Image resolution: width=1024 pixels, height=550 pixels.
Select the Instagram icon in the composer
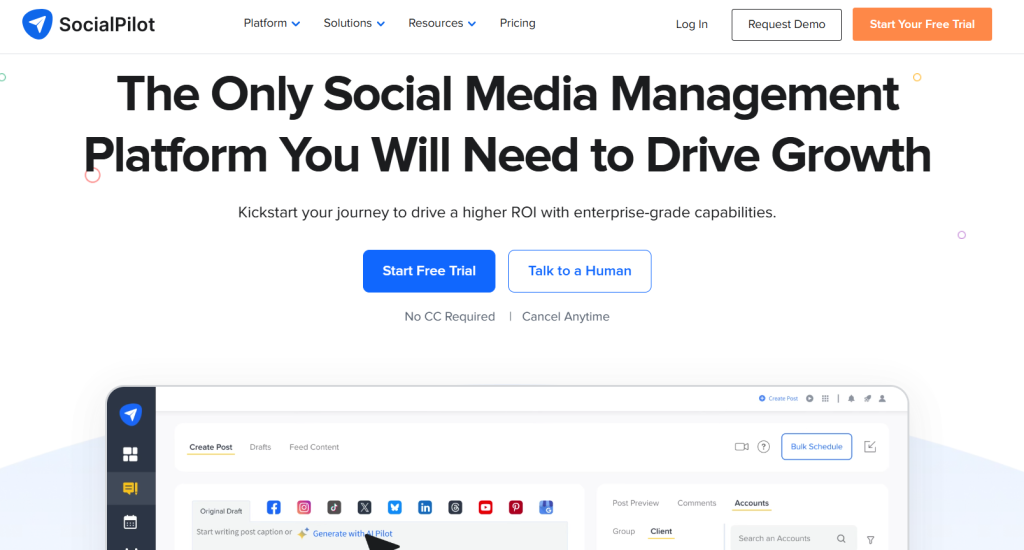click(304, 508)
